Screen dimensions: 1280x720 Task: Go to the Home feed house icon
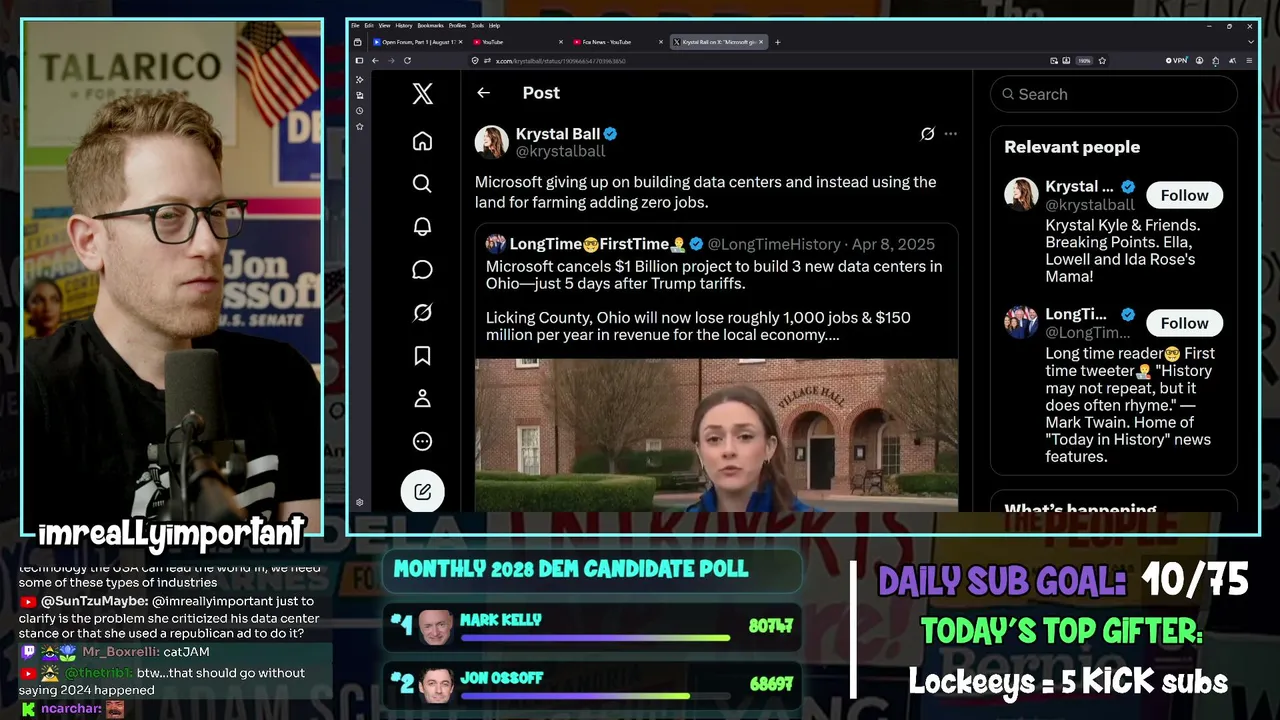click(x=422, y=141)
